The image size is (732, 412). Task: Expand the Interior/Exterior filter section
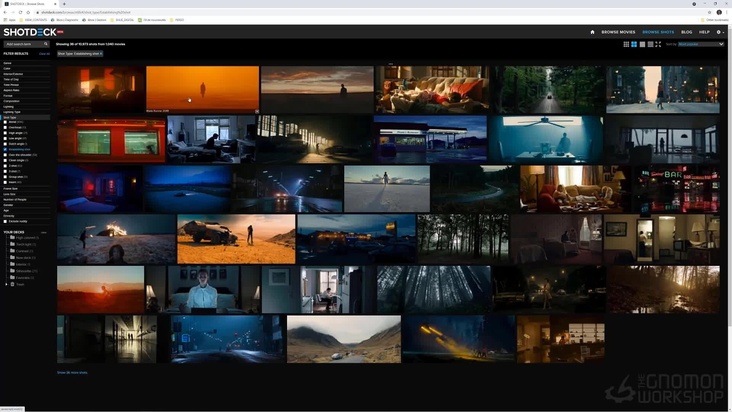point(26,74)
